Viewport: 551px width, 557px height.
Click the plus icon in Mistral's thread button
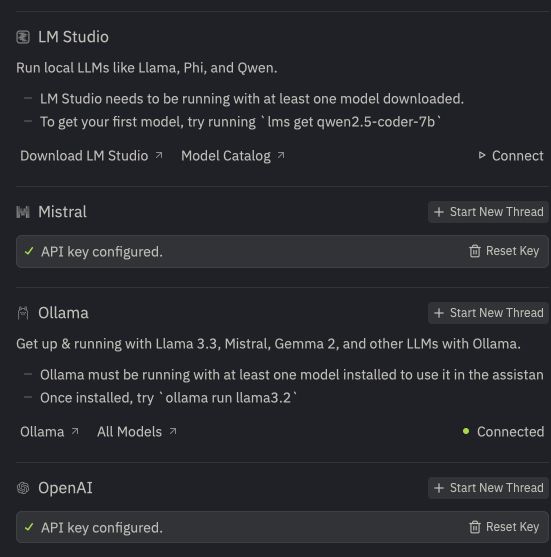(439, 212)
